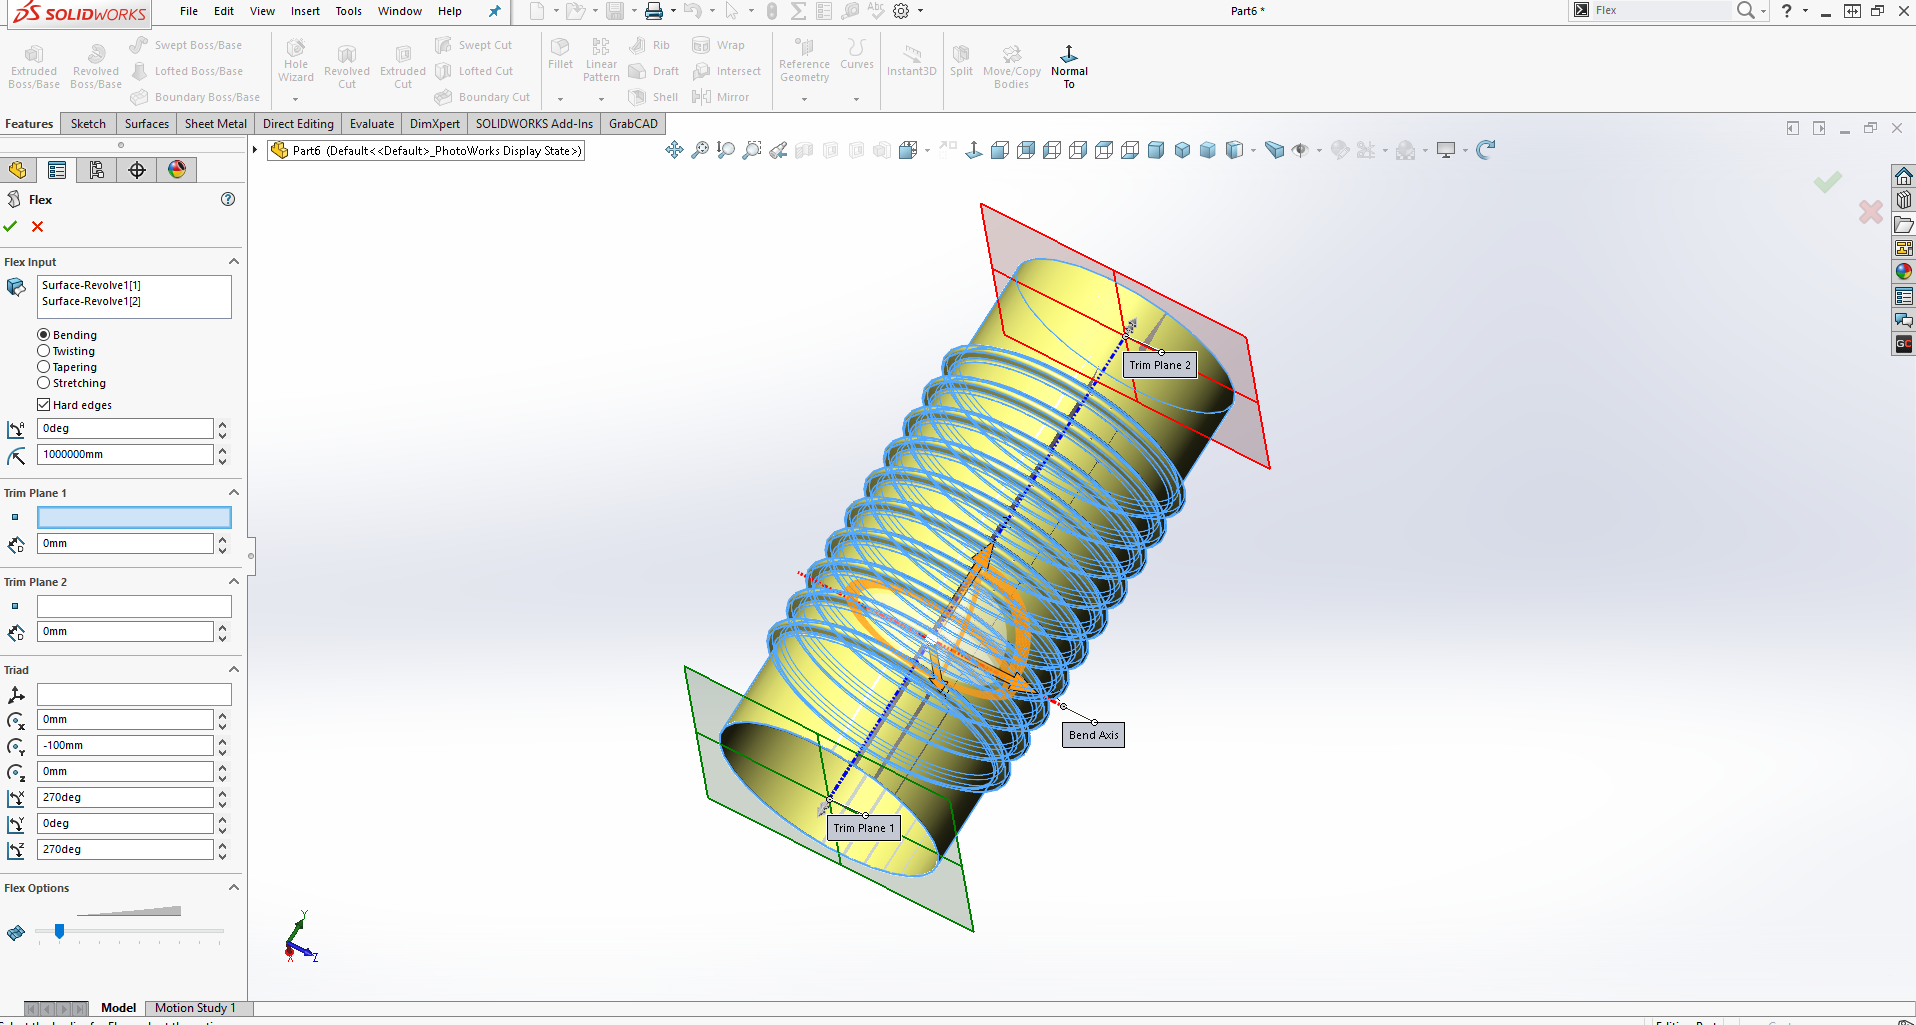The height and width of the screenshot is (1025, 1916).
Task: Click the Search commands Flex box
Action: pos(1660,11)
